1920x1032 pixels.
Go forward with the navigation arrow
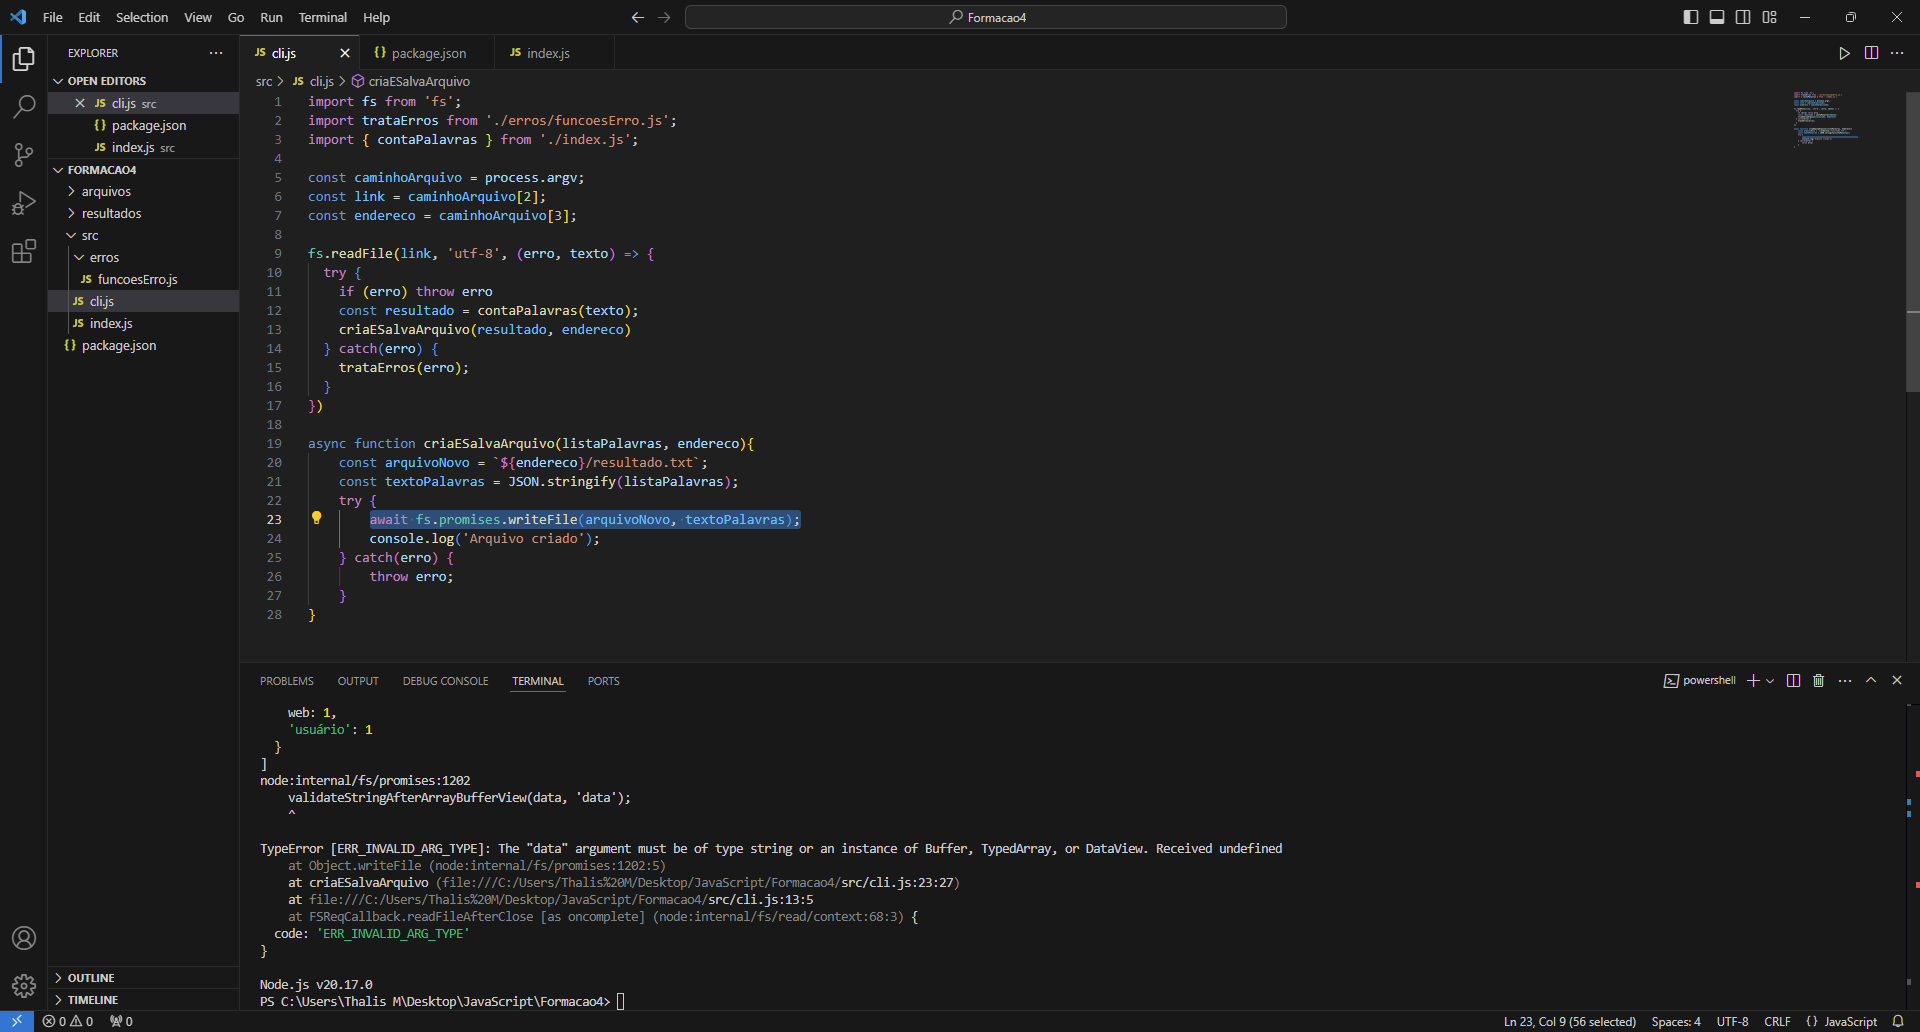[664, 17]
